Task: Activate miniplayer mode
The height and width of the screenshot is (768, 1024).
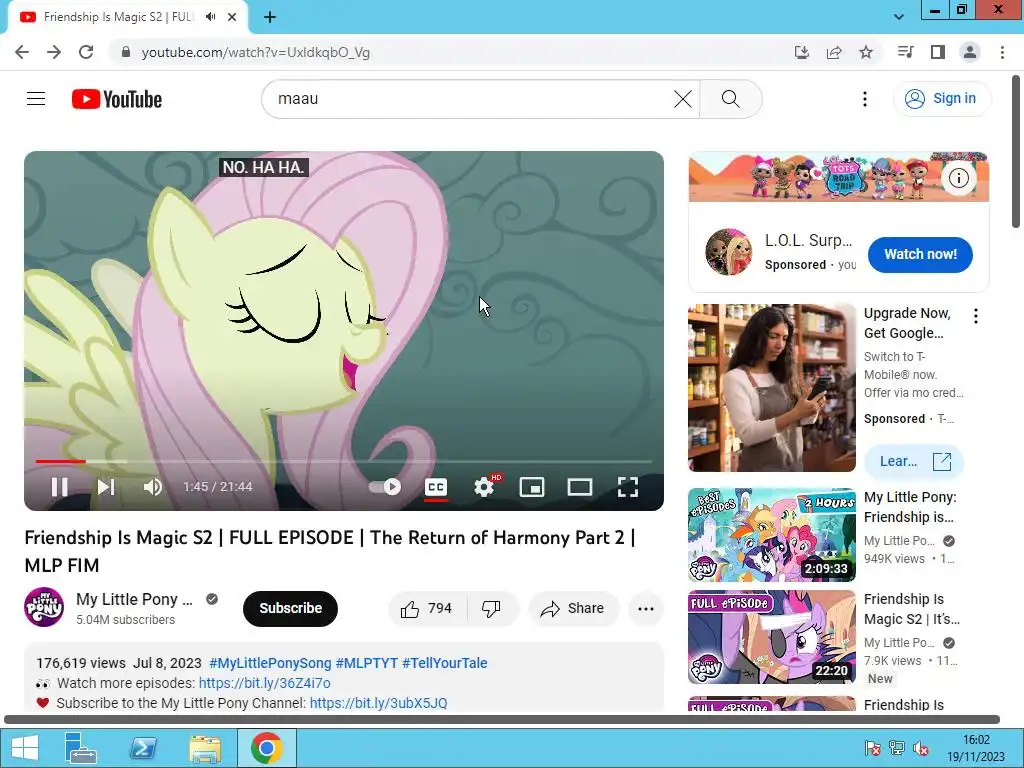Action: [532, 487]
